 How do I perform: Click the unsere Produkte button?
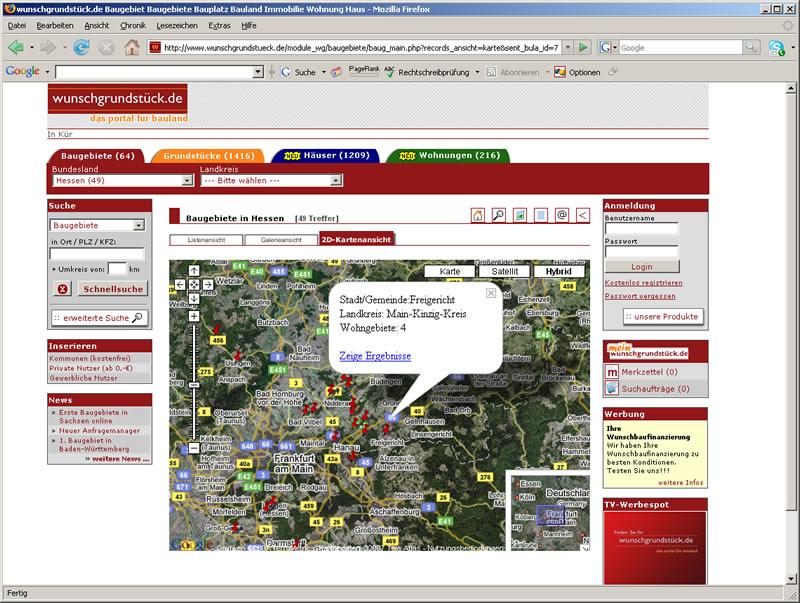coord(663,317)
